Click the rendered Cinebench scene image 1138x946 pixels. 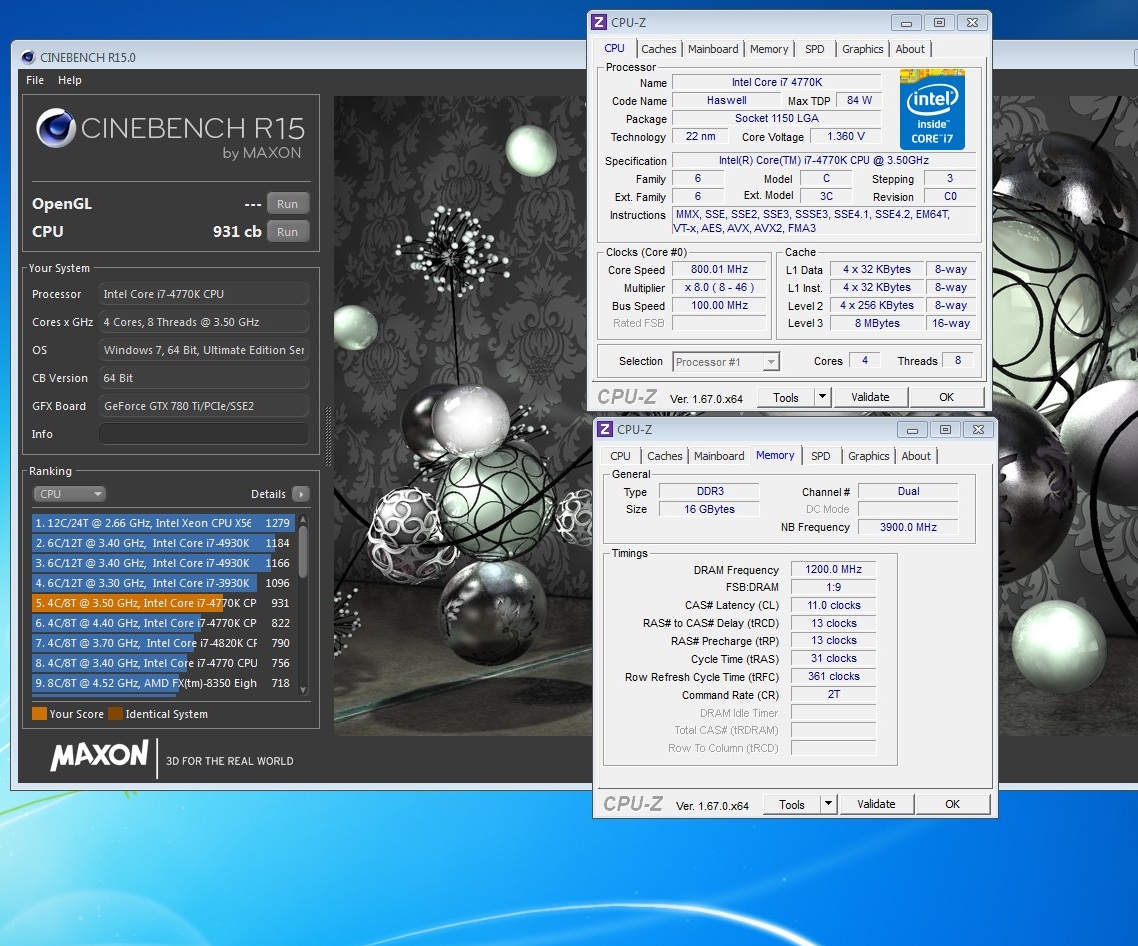pos(462,416)
